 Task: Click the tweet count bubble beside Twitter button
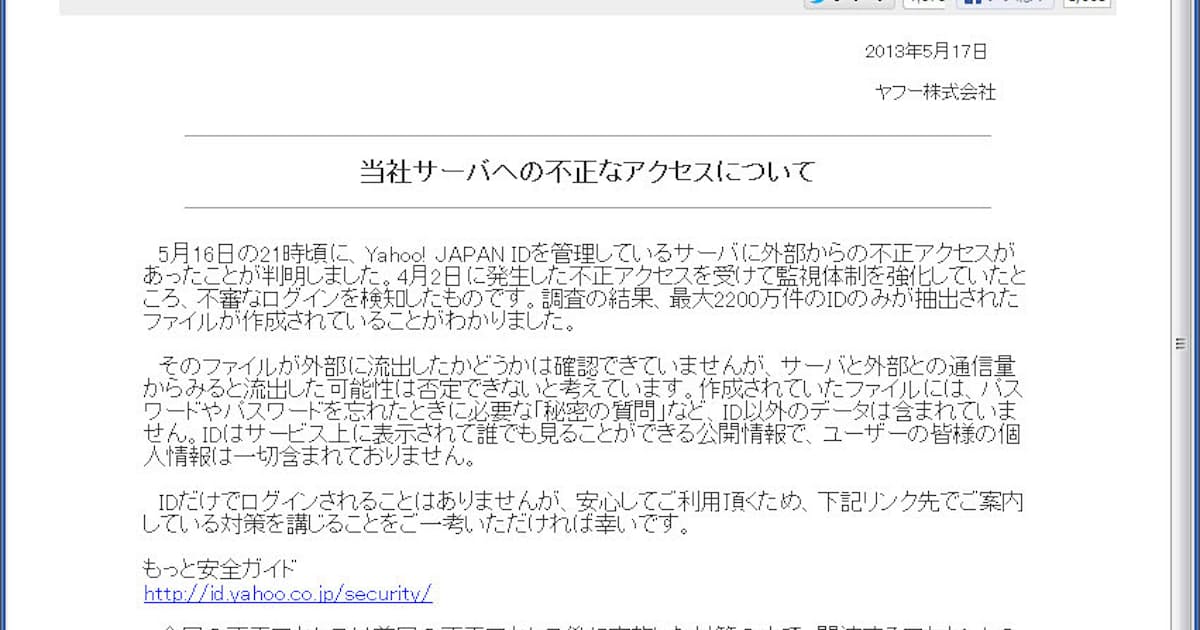click(x=925, y=3)
